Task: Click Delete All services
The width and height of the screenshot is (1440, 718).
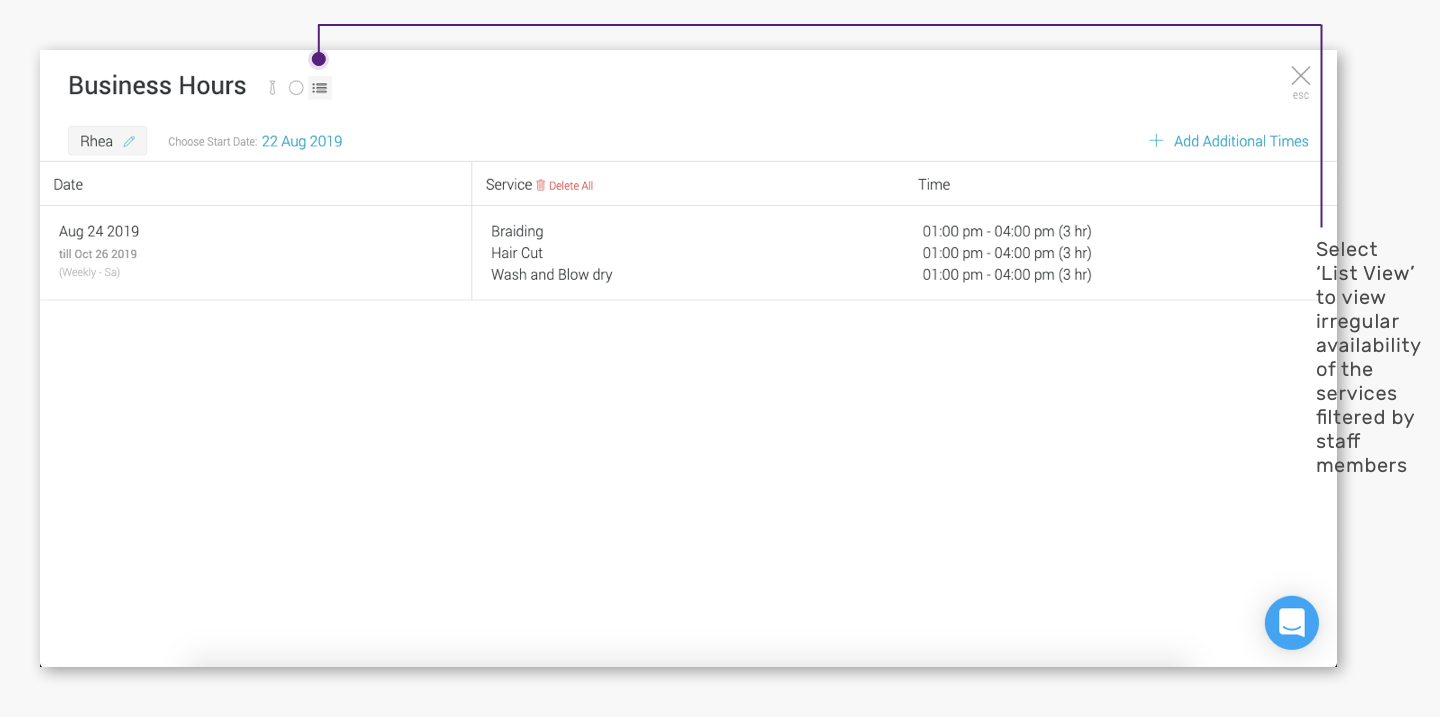Action: 565,186
